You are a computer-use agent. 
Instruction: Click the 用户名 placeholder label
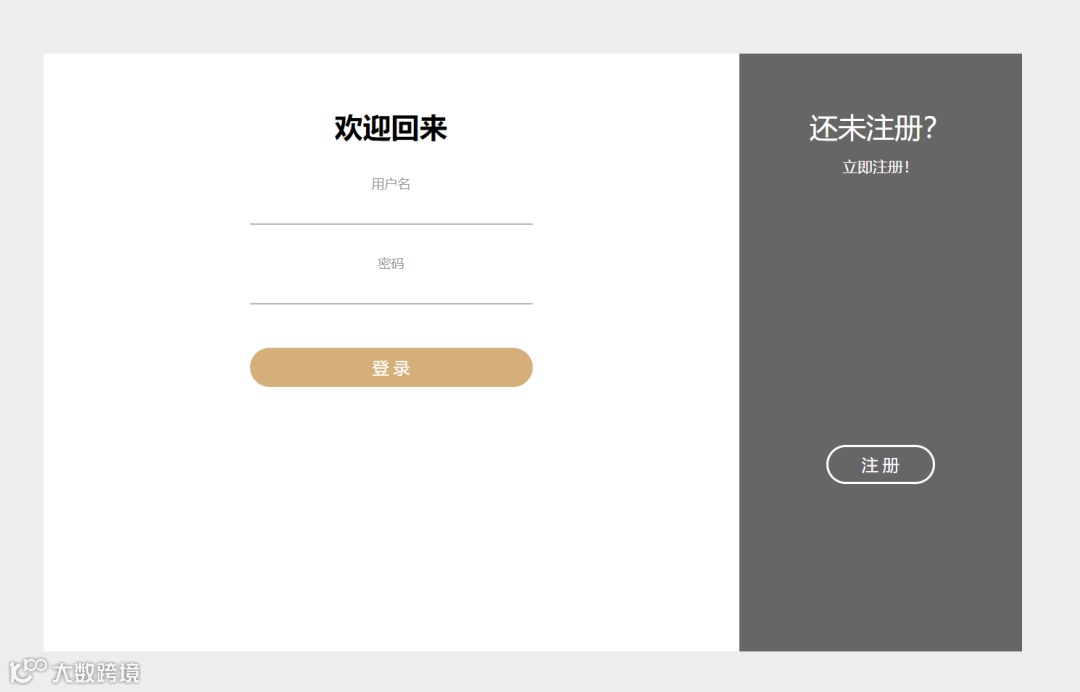(x=391, y=184)
